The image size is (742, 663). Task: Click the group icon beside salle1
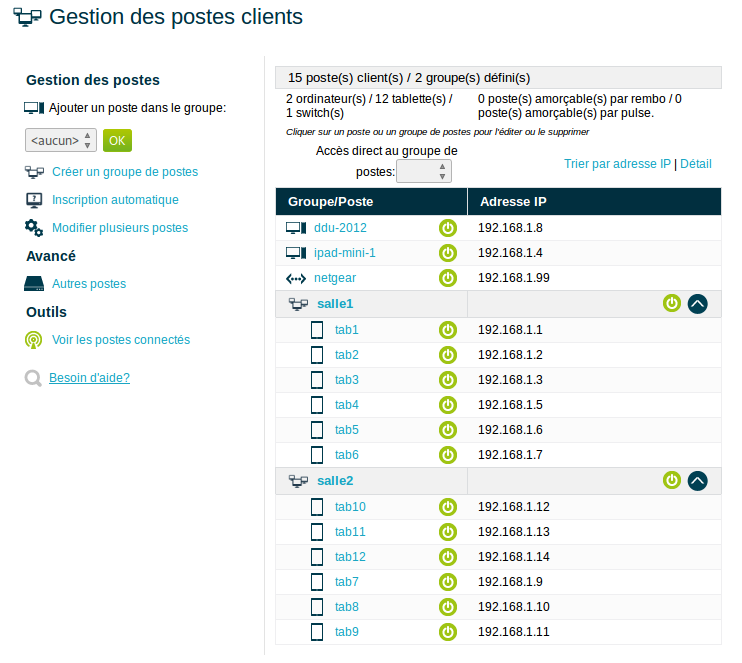298,304
